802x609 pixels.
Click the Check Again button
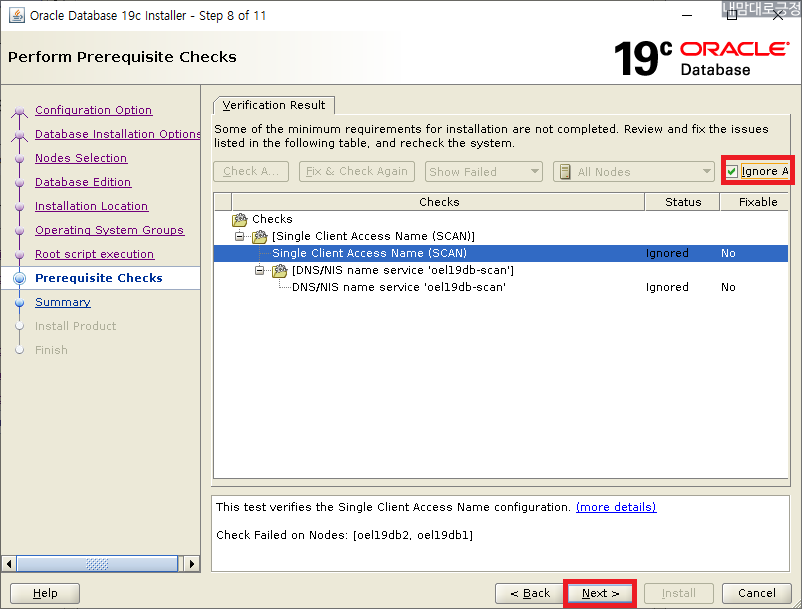(x=251, y=171)
